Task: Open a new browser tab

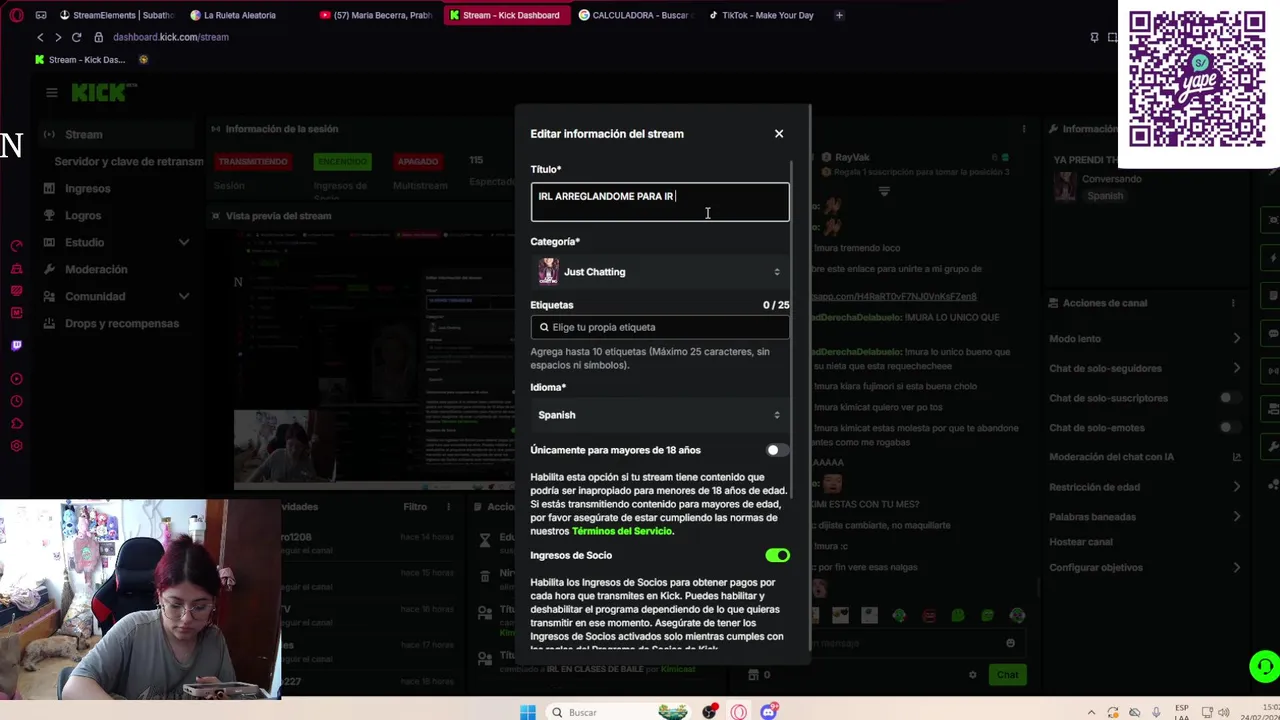Action: (839, 15)
